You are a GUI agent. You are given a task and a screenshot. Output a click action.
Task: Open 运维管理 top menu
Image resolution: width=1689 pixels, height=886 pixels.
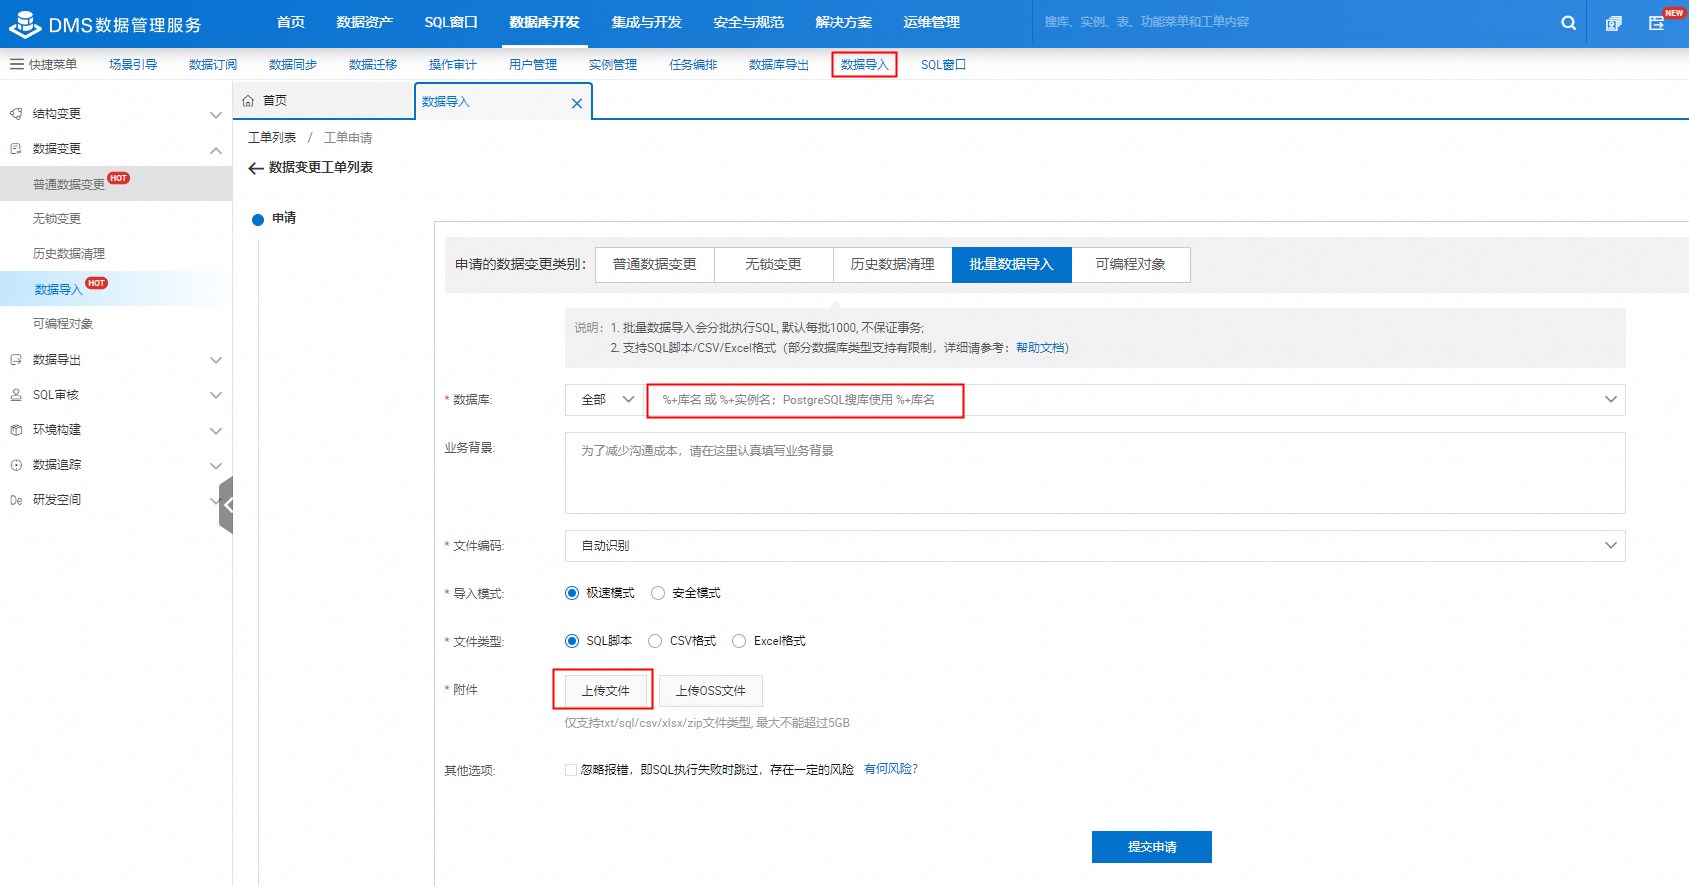pyautogui.click(x=932, y=22)
